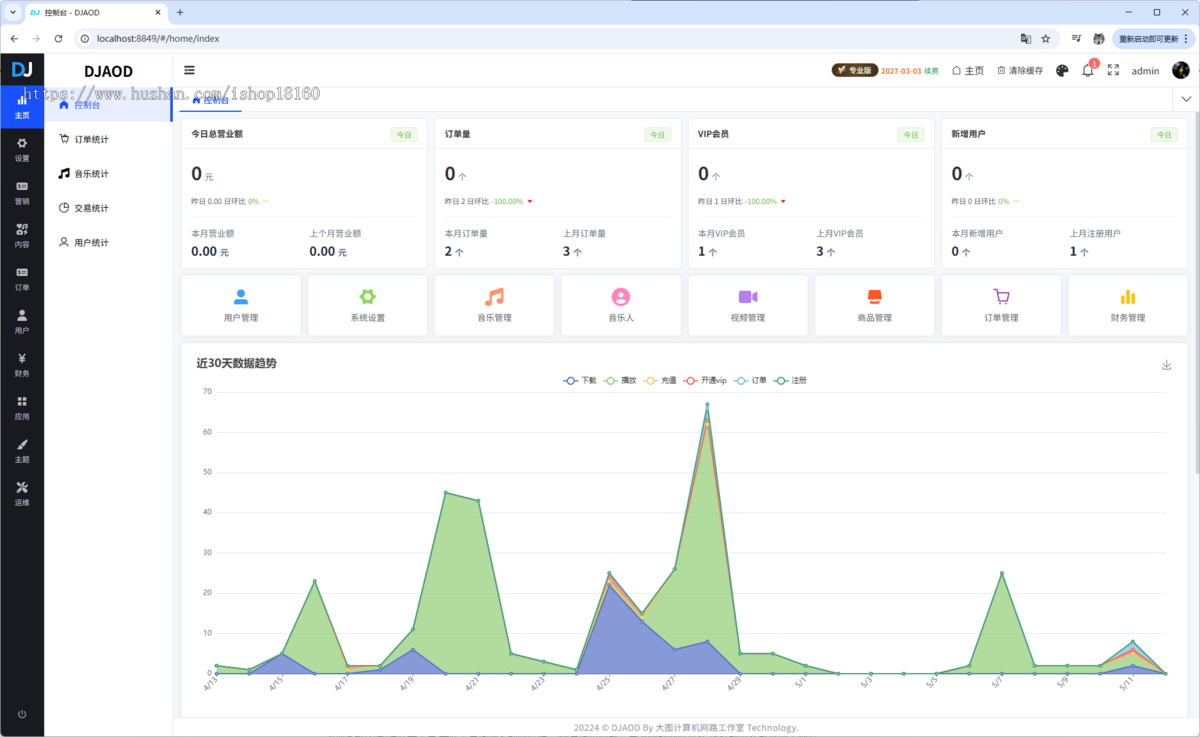Collapse the menu with the hamburger icon
1200x737 pixels.
click(189, 70)
